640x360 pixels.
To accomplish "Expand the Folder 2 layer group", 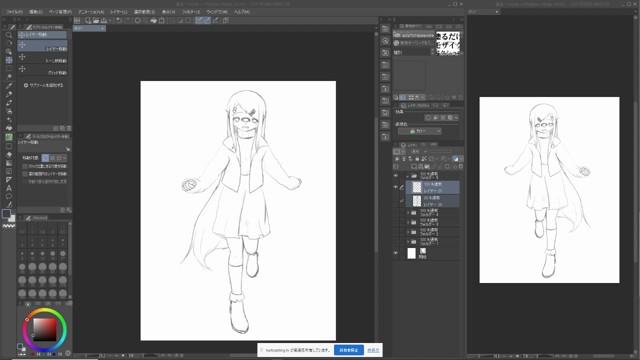I will [x=407, y=232].
